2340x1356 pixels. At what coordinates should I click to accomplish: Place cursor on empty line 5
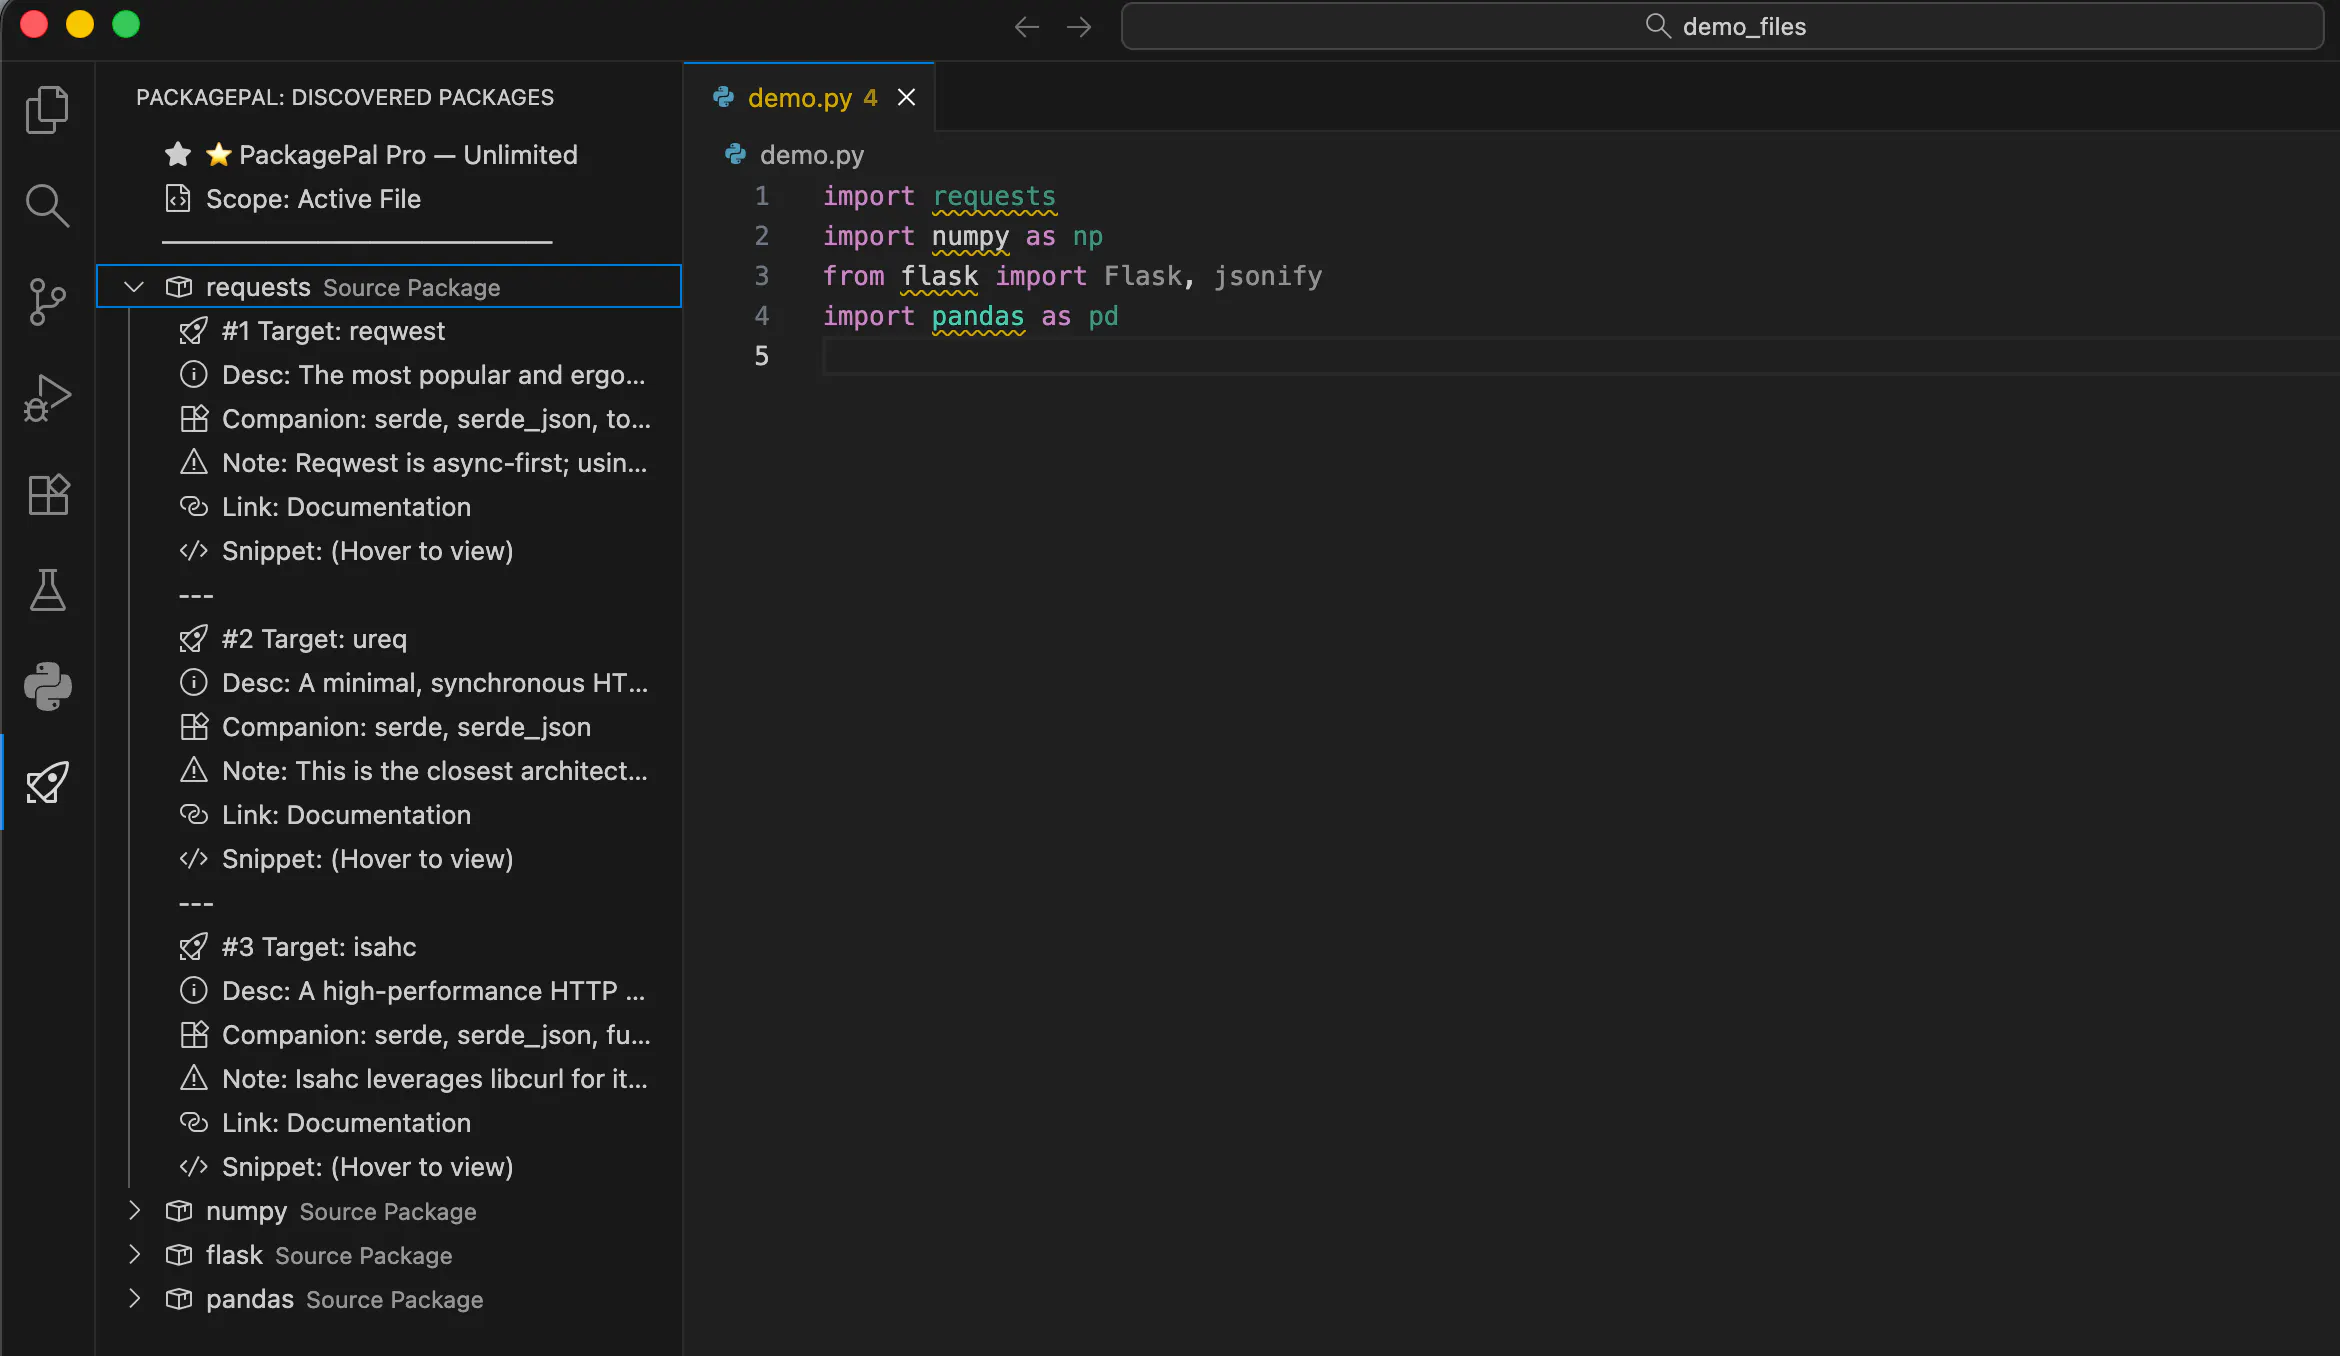(x=1580, y=356)
